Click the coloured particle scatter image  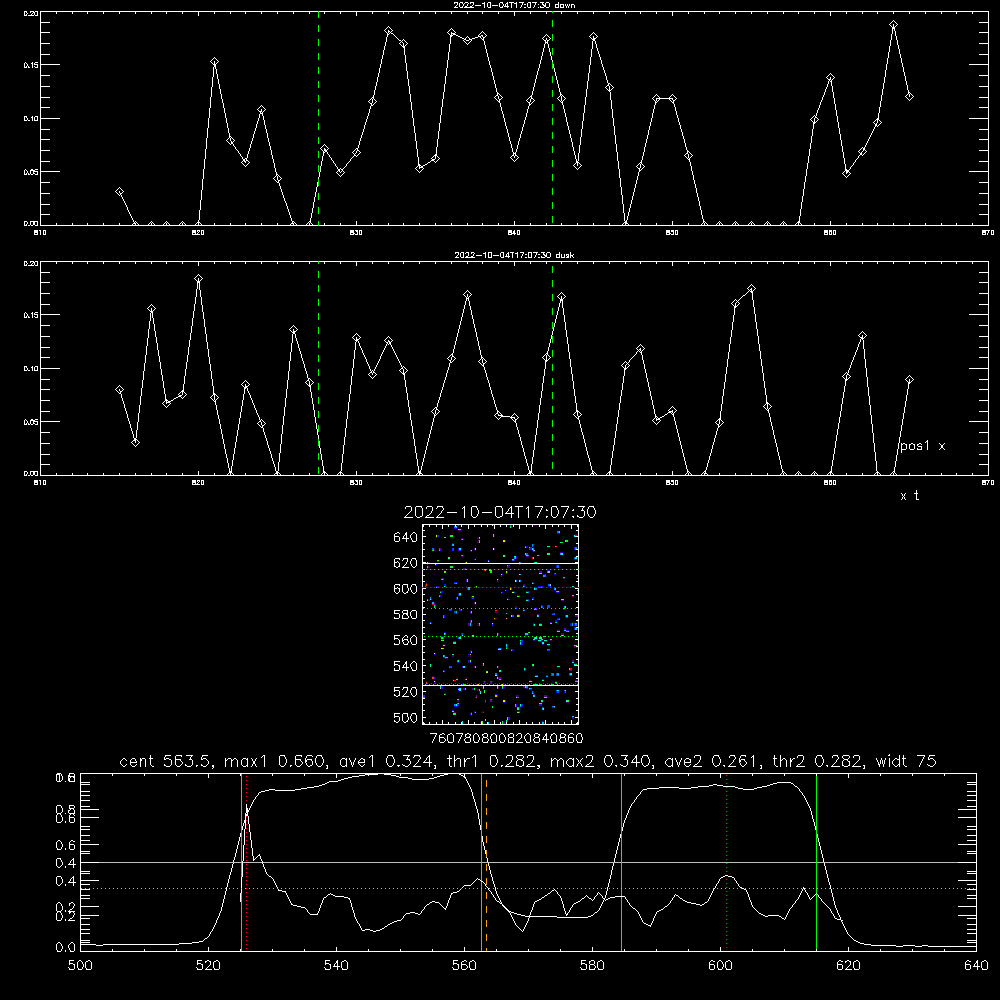coord(501,624)
